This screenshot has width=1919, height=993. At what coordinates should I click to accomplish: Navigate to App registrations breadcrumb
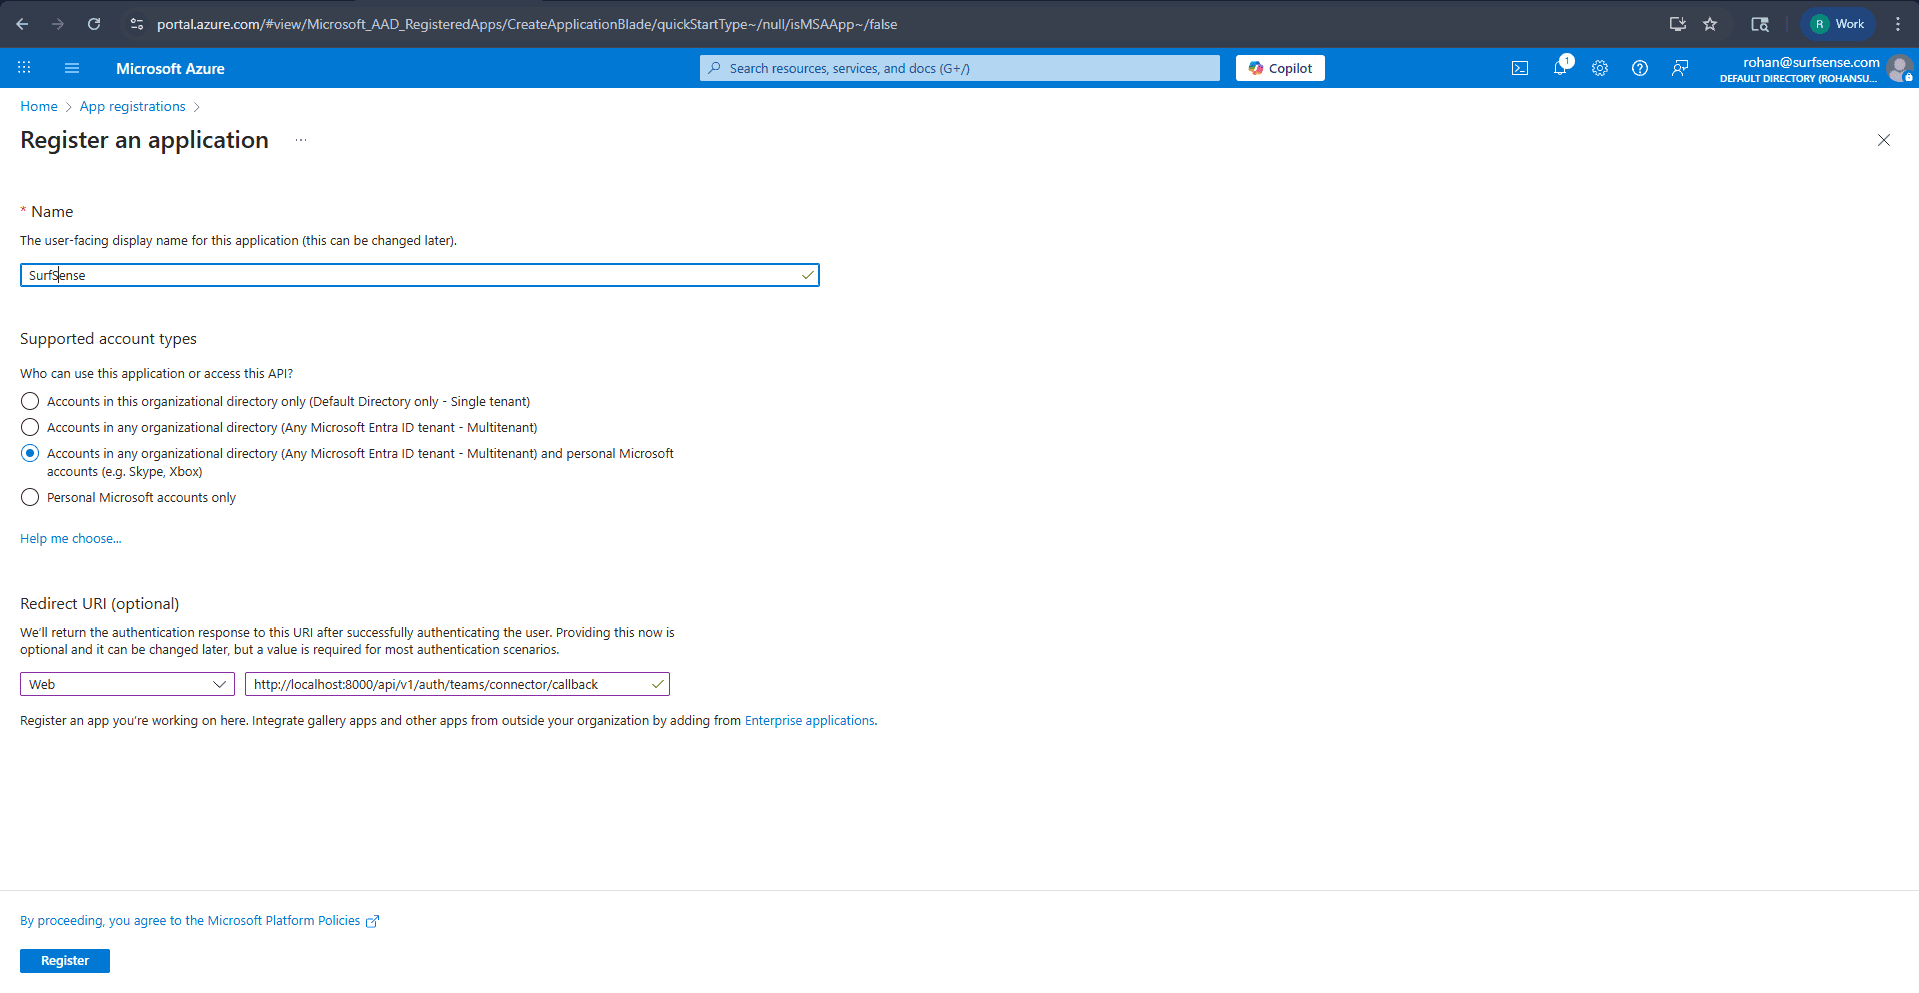[132, 106]
